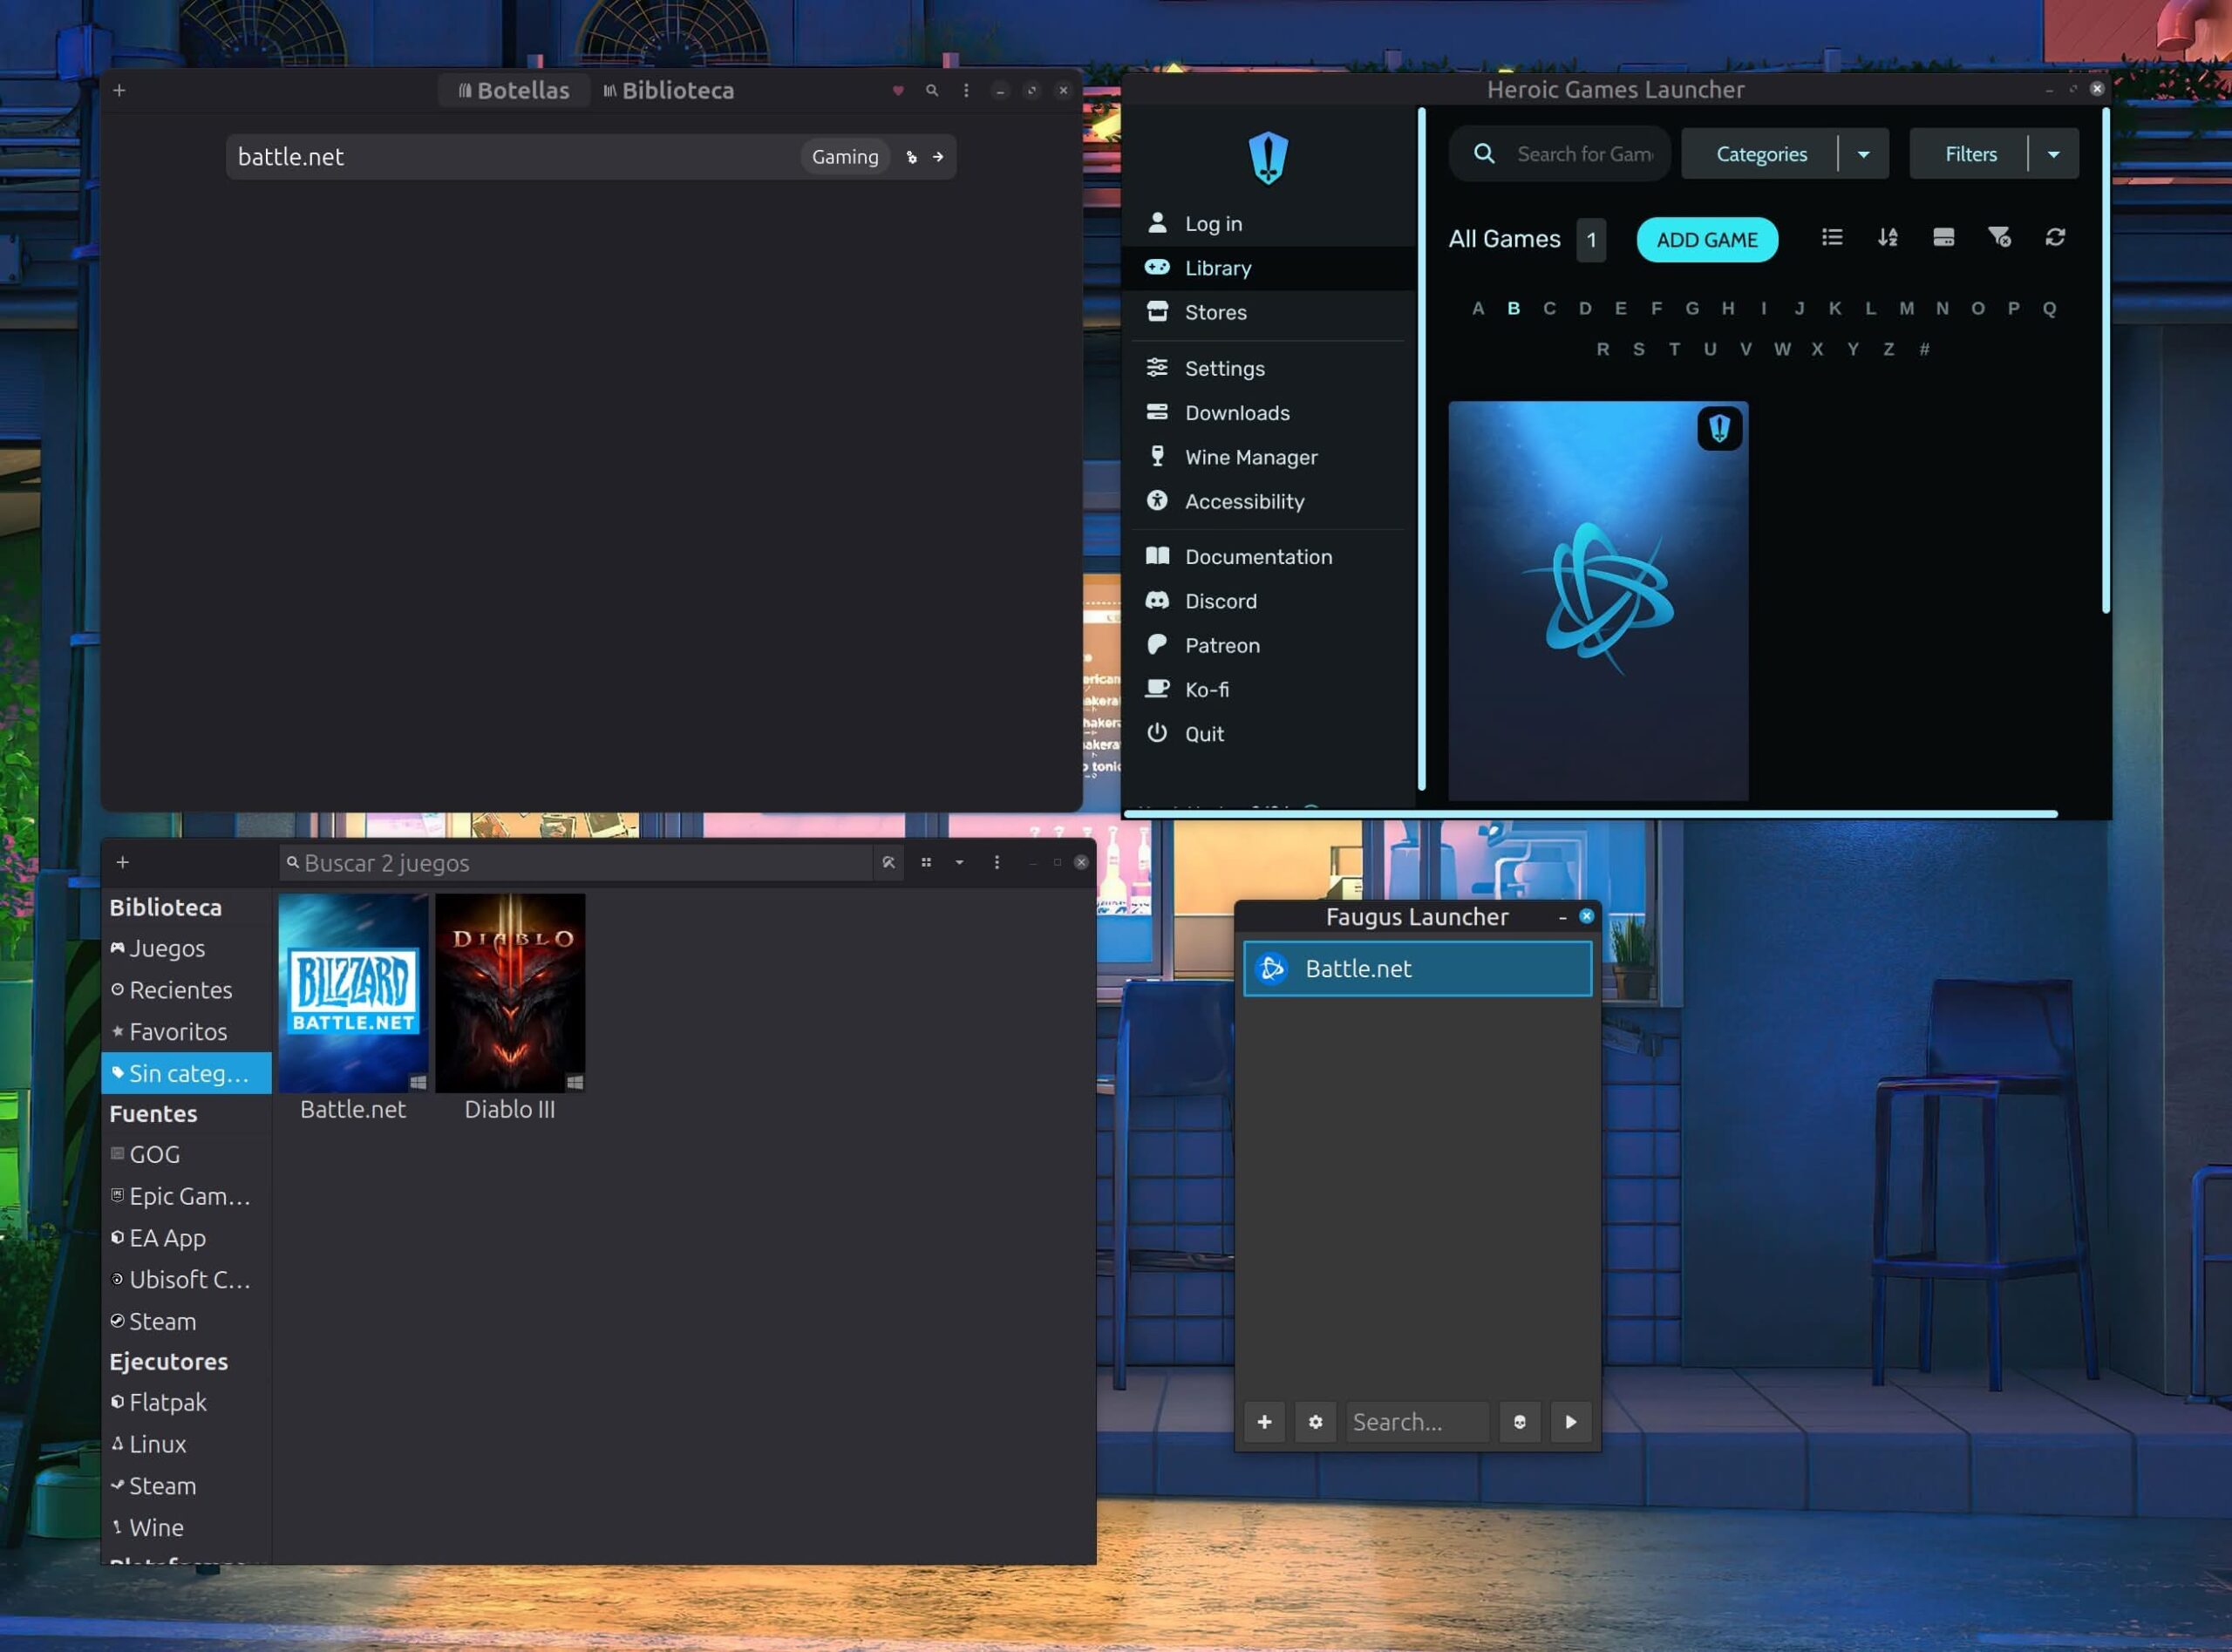Open Heroic's Discord link

(1220, 601)
